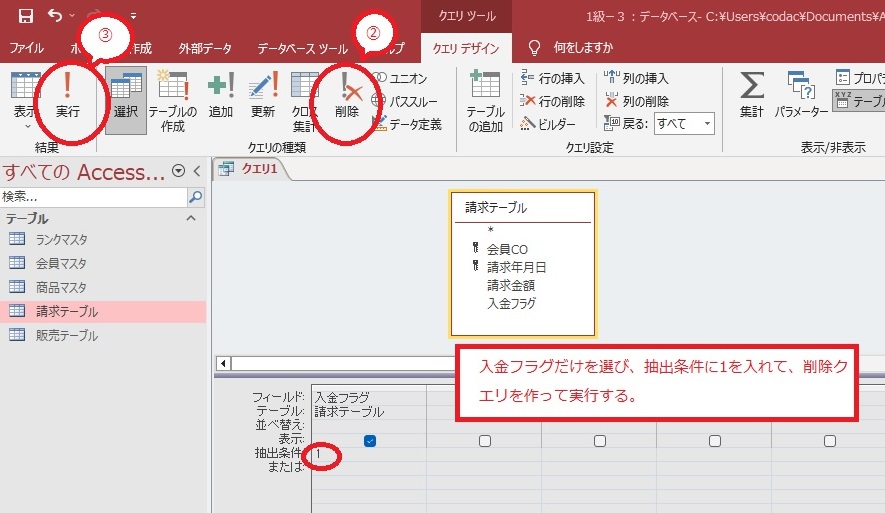The width and height of the screenshot is (885, 513).
Task: Uncheck the 表示 checkbox for 入金フラグ column
Action: tap(369, 441)
